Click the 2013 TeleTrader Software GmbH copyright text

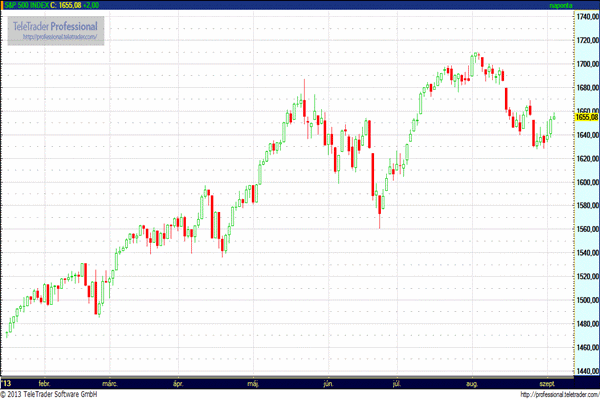[x=55, y=395]
